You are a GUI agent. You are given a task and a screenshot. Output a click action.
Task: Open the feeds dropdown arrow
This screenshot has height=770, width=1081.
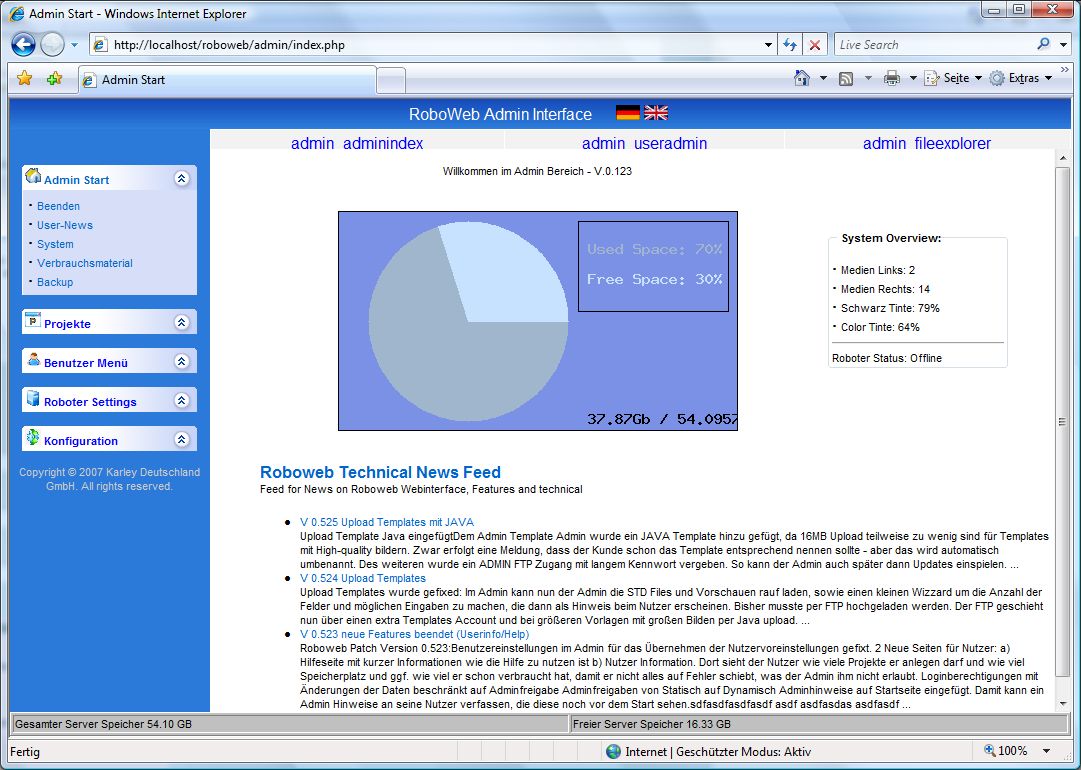click(868, 79)
